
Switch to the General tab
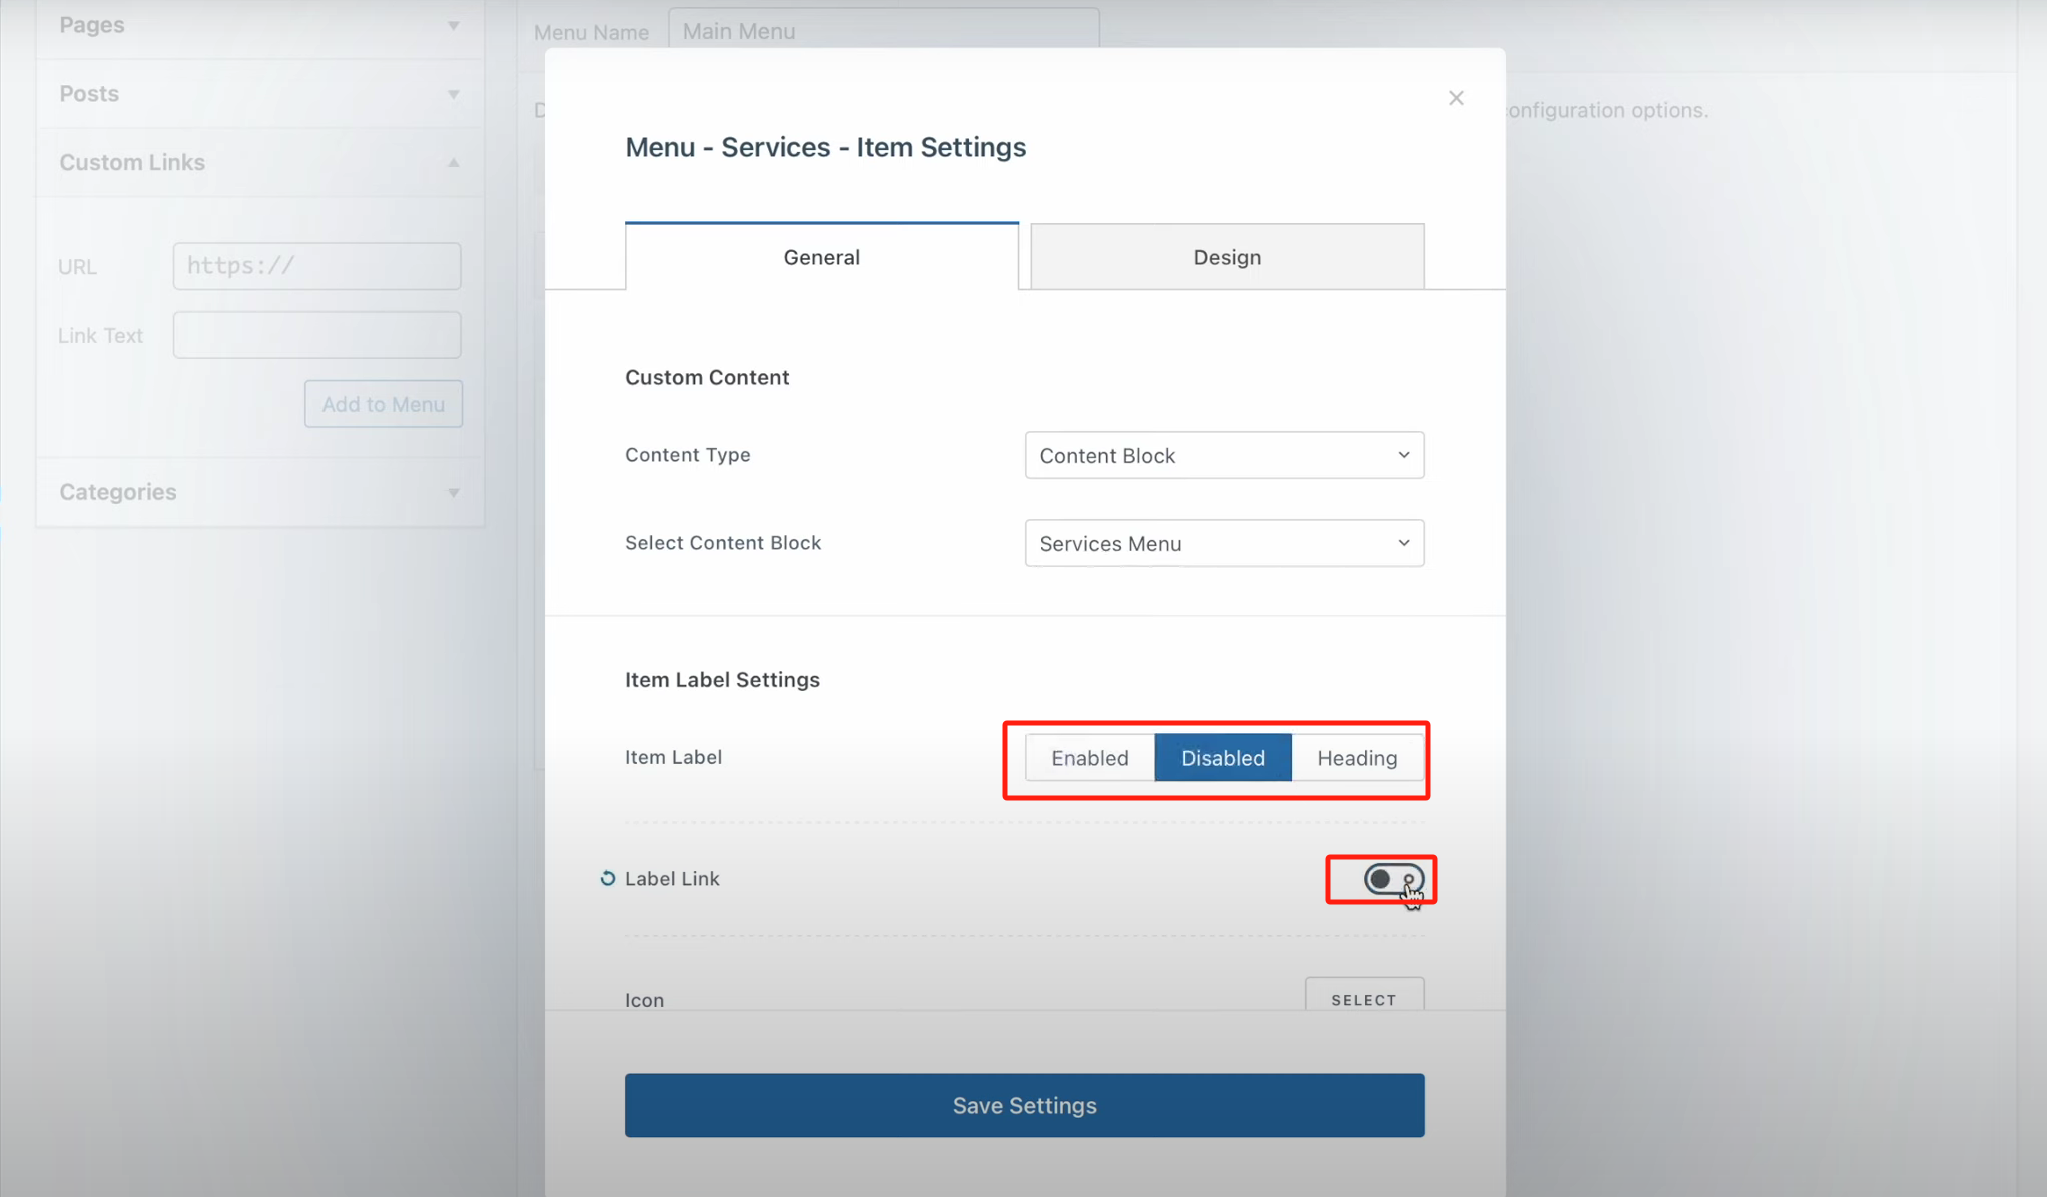[821, 257]
